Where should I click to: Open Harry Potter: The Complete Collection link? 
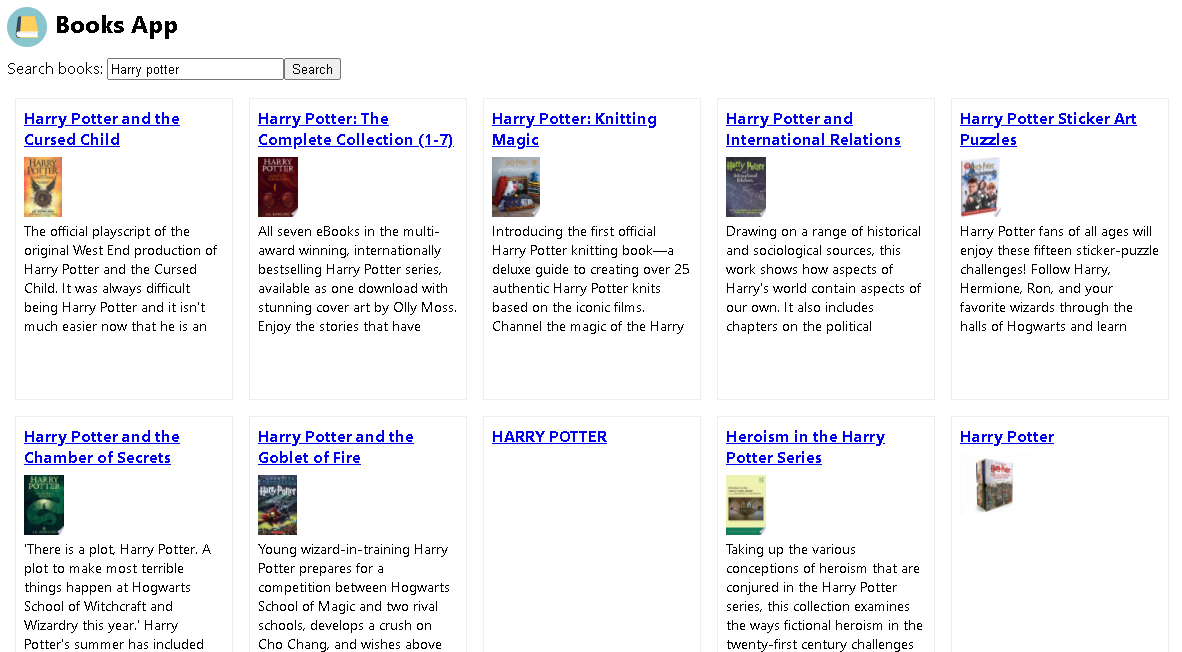(355, 129)
